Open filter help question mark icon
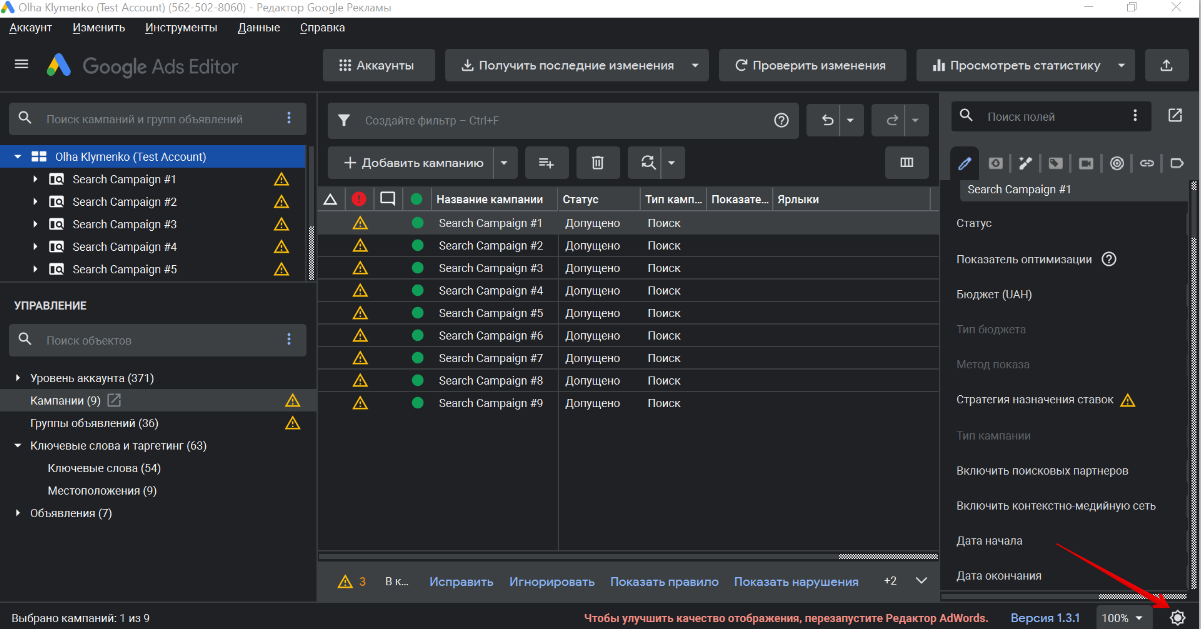This screenshot has width=1201, height=629. pyautogui.click(x=781, y=121)
